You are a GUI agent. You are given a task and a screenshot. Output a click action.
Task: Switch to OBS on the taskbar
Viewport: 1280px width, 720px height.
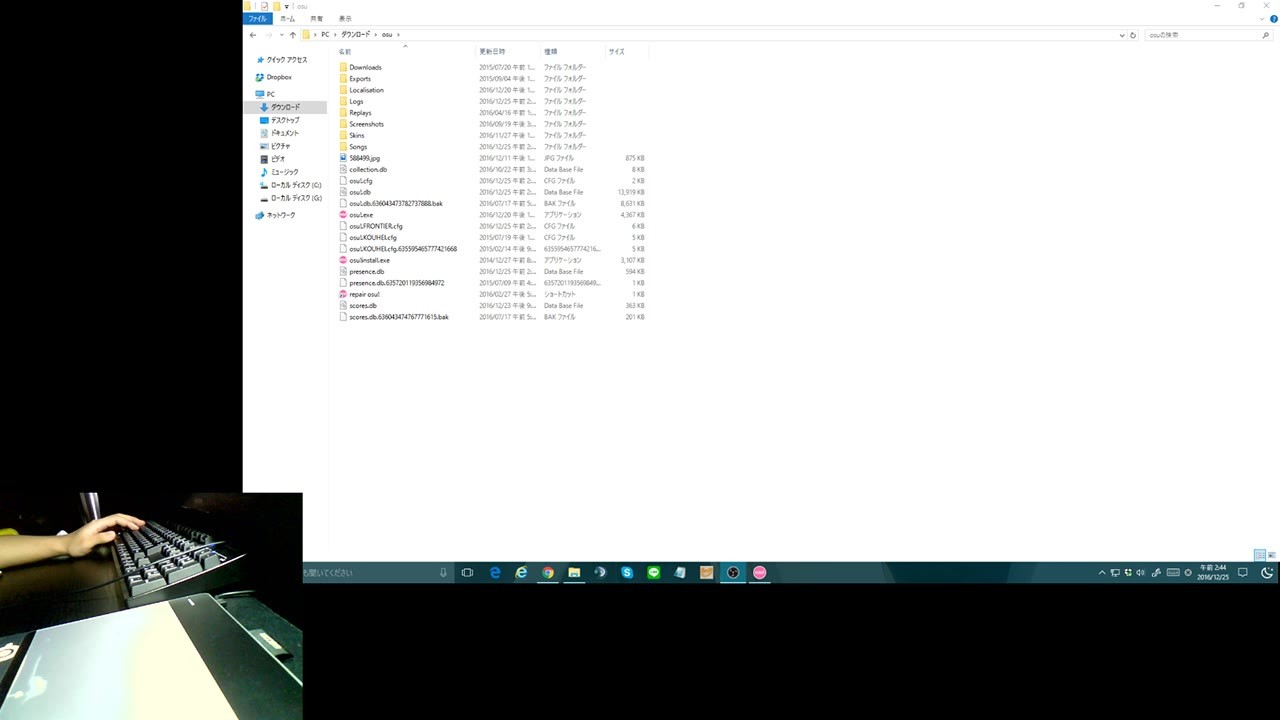(733, 572)
